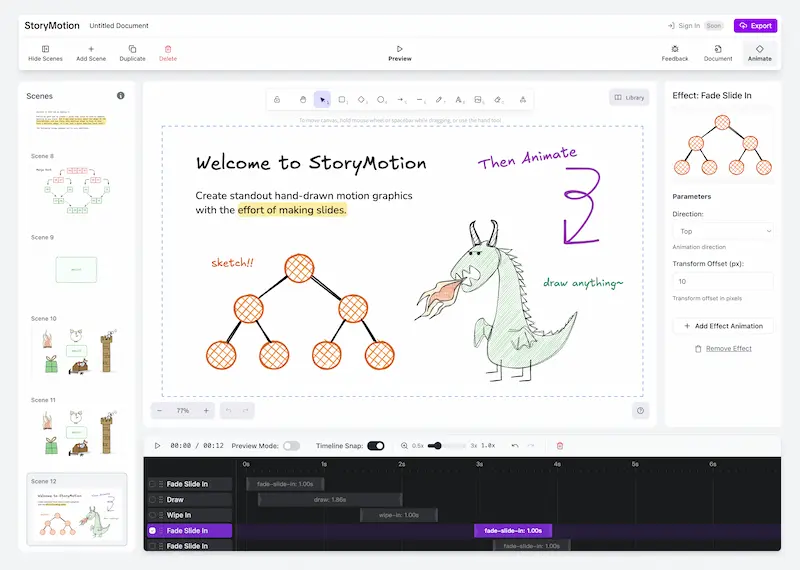The width and height of the screenshot is (800, 570).
Task: Select the Wipe In track label
Action: [x=179, y=515]
